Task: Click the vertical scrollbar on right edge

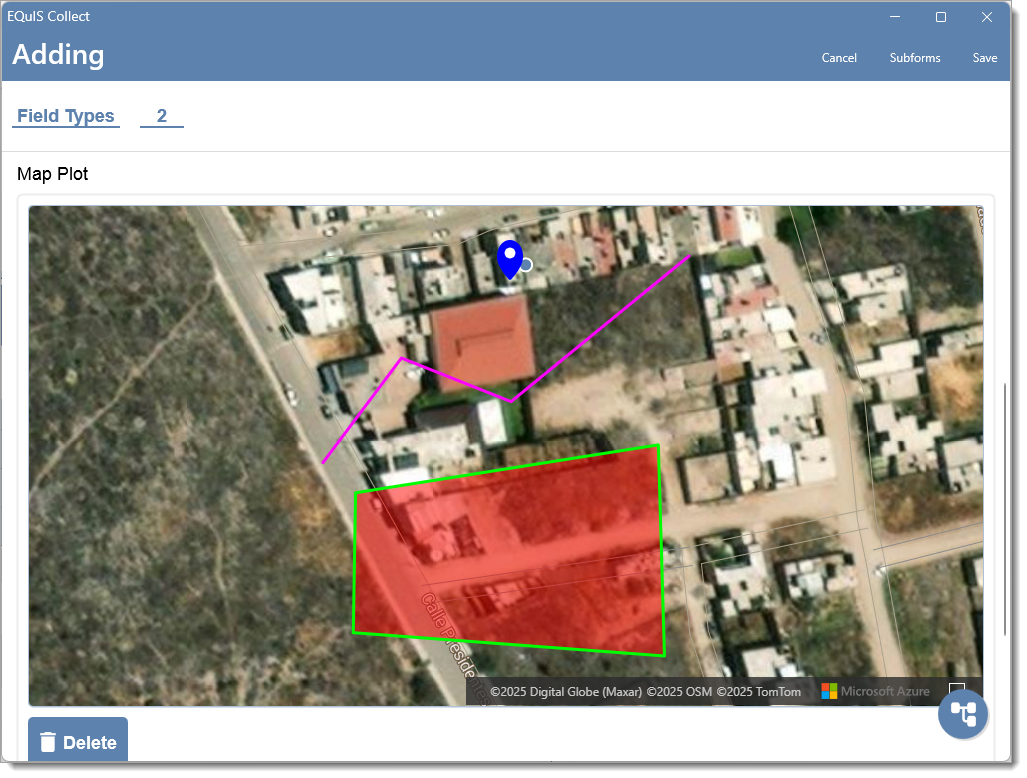Action: (1005, 509)
